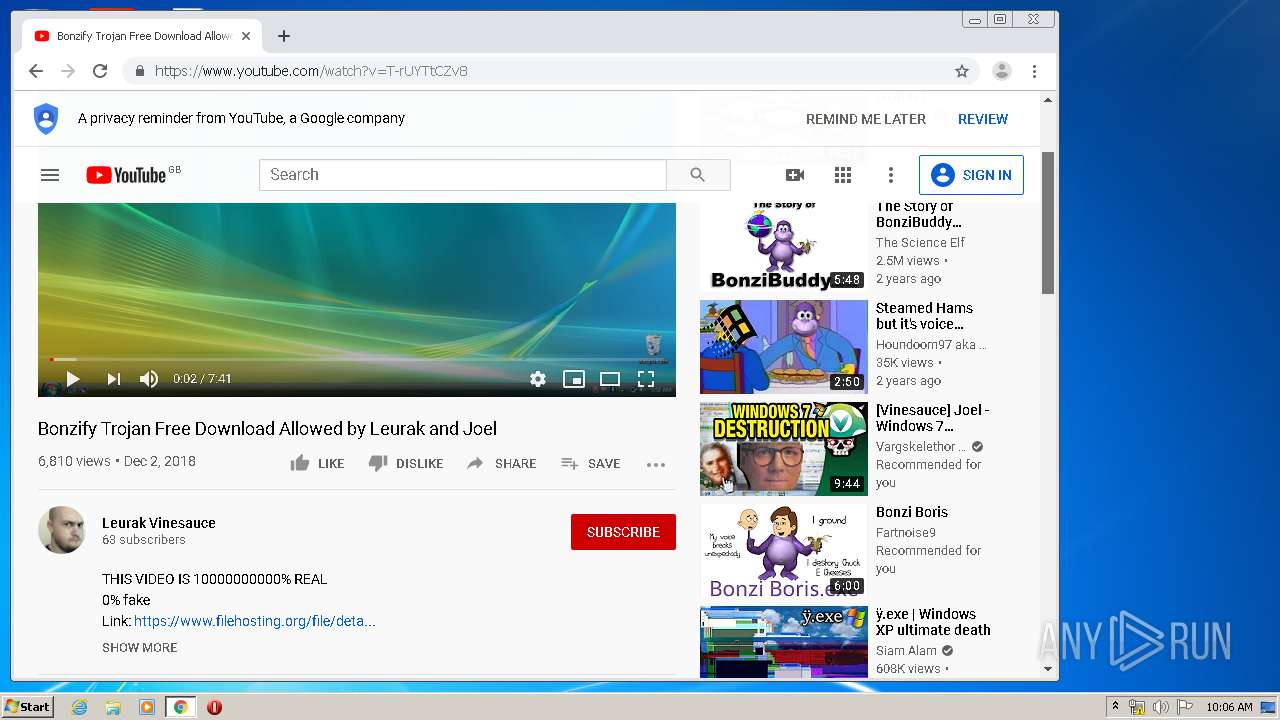The height and width of the screenshot is (720, 1280).
Task: Open the red Opera-style icon in the taskbar
Action: coord(214,707)
